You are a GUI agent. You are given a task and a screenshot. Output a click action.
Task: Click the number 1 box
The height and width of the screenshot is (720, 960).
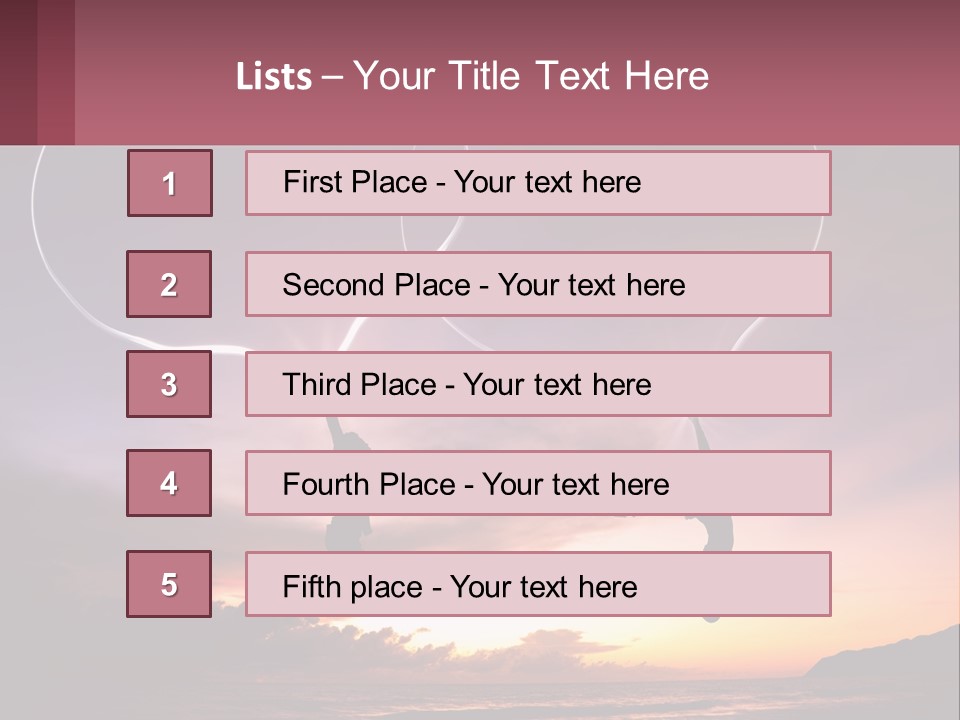(170, 183)
